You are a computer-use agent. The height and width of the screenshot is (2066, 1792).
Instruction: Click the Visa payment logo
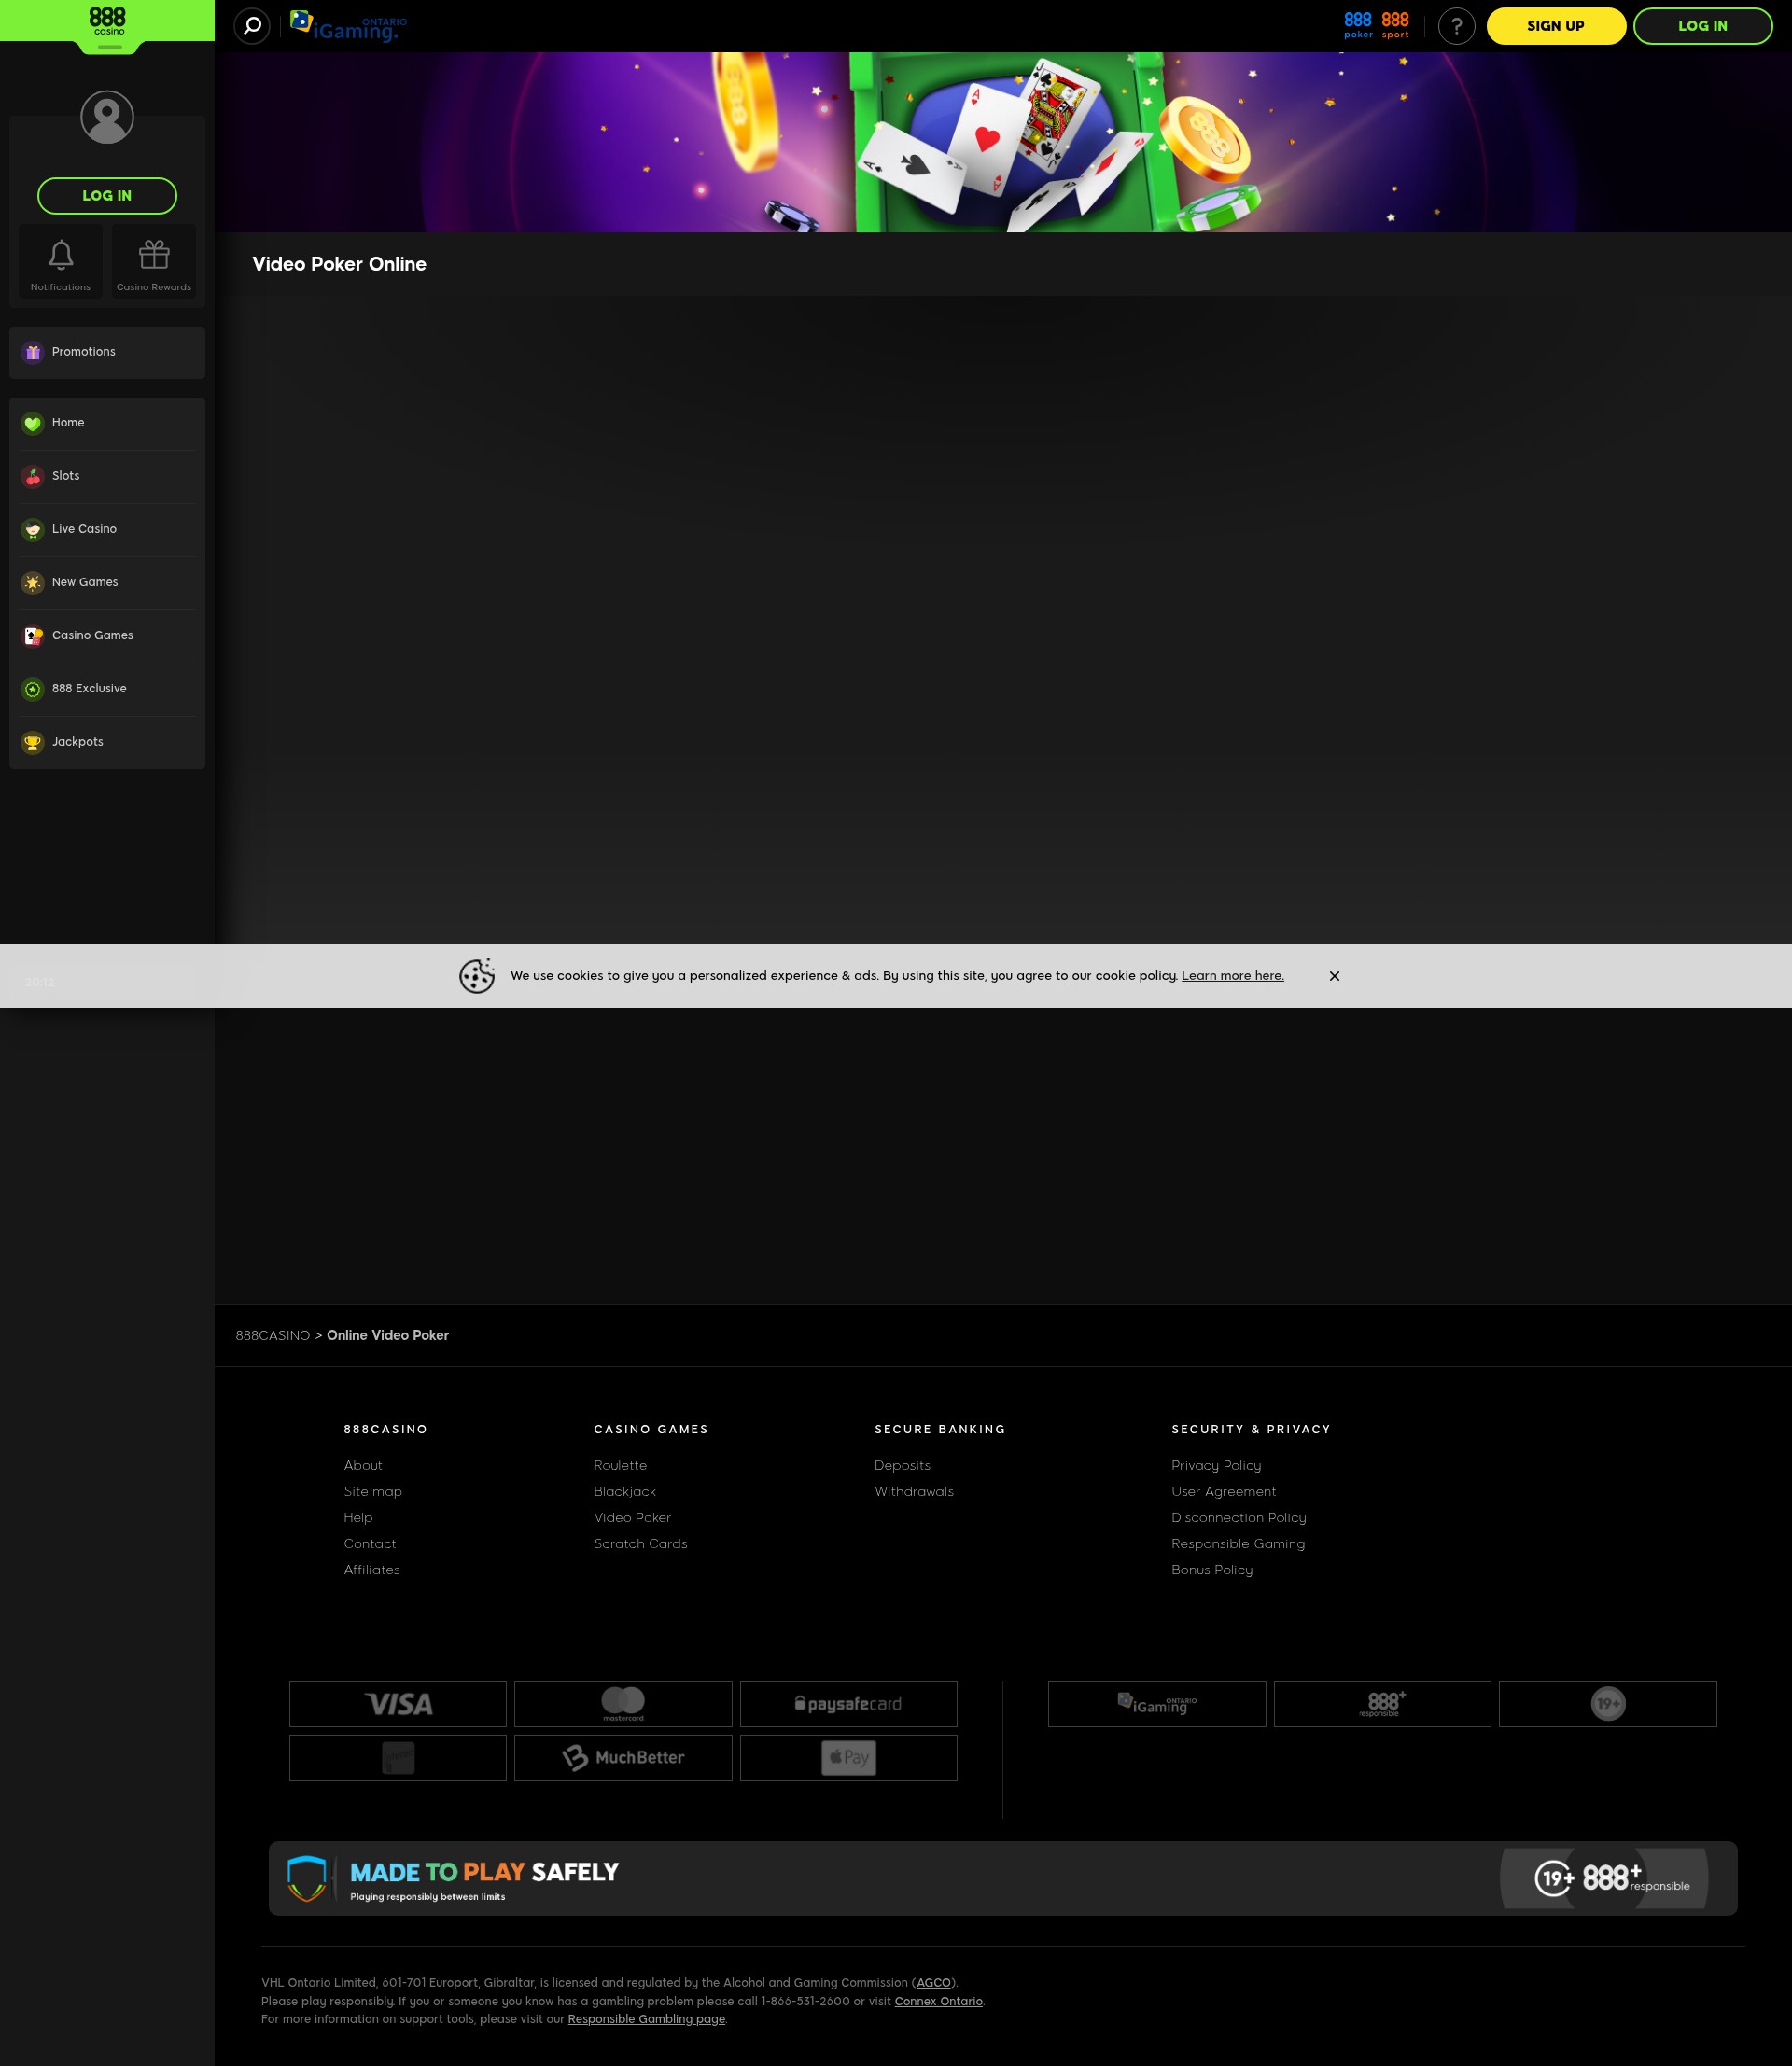(x=398, y=1704)
